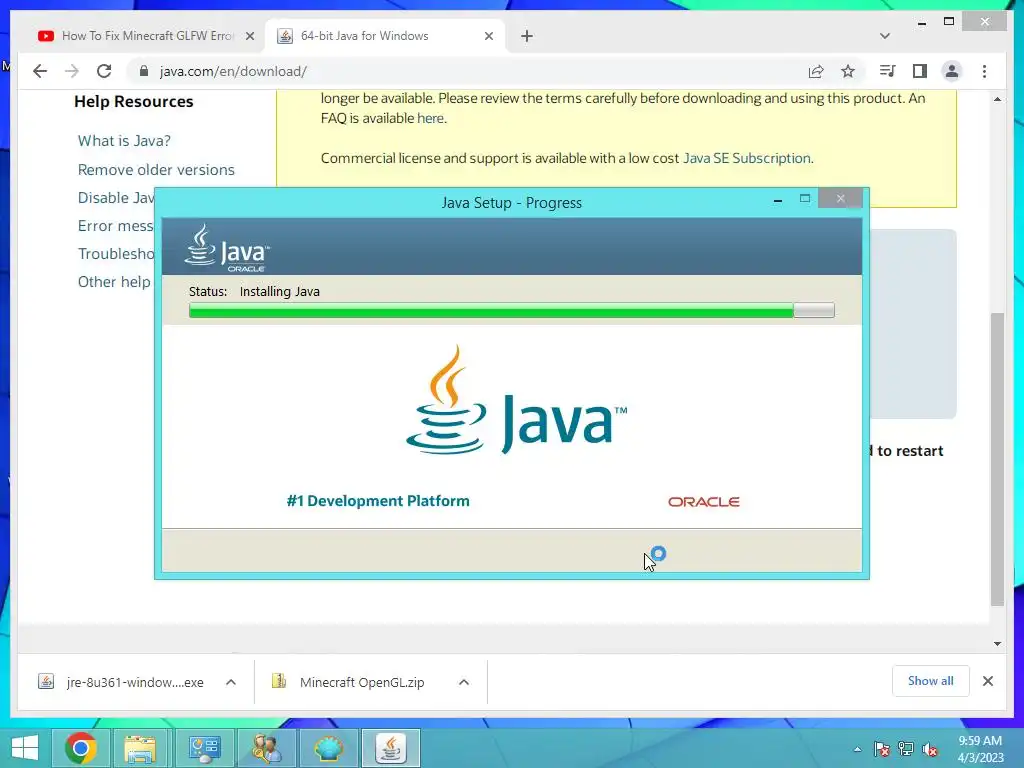Click the muted volume tray icon
The height and width of the screenshot is (768, 1024).
[930, 749]
